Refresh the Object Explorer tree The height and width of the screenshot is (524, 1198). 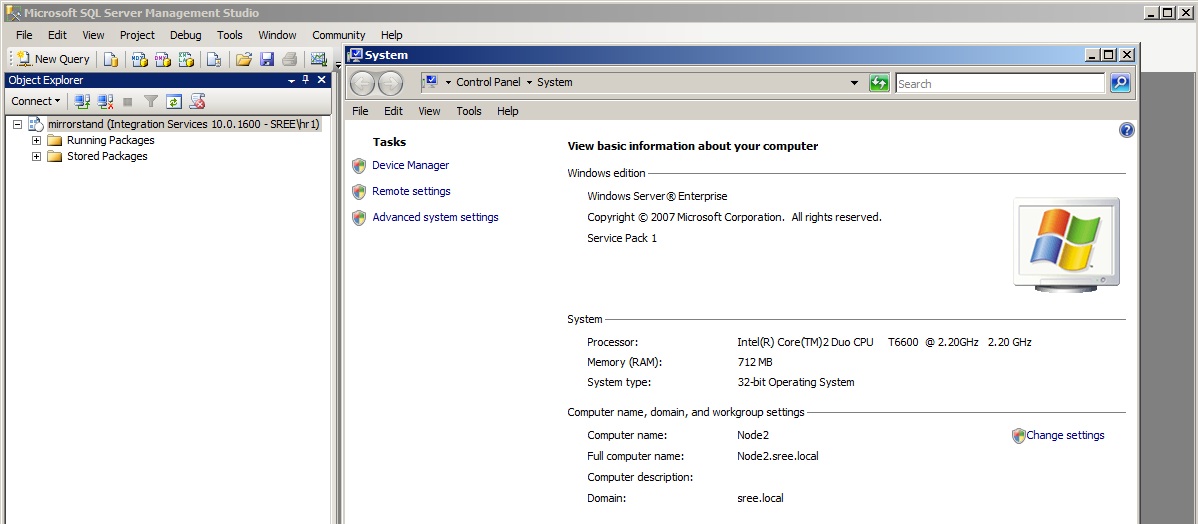174,101
